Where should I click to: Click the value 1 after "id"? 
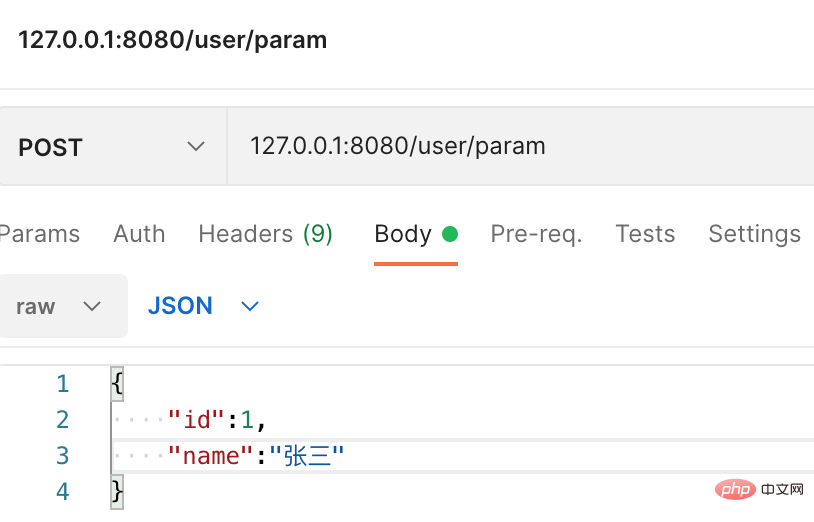(247, 420)
